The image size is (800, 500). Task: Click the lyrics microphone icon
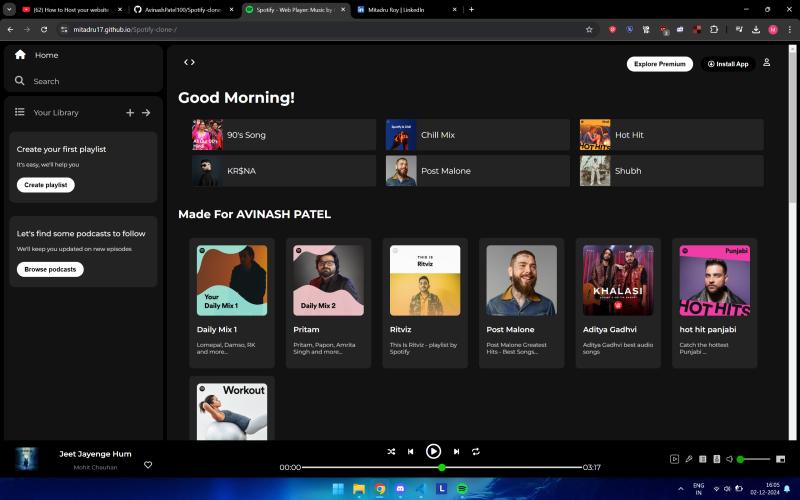(689, 459)
